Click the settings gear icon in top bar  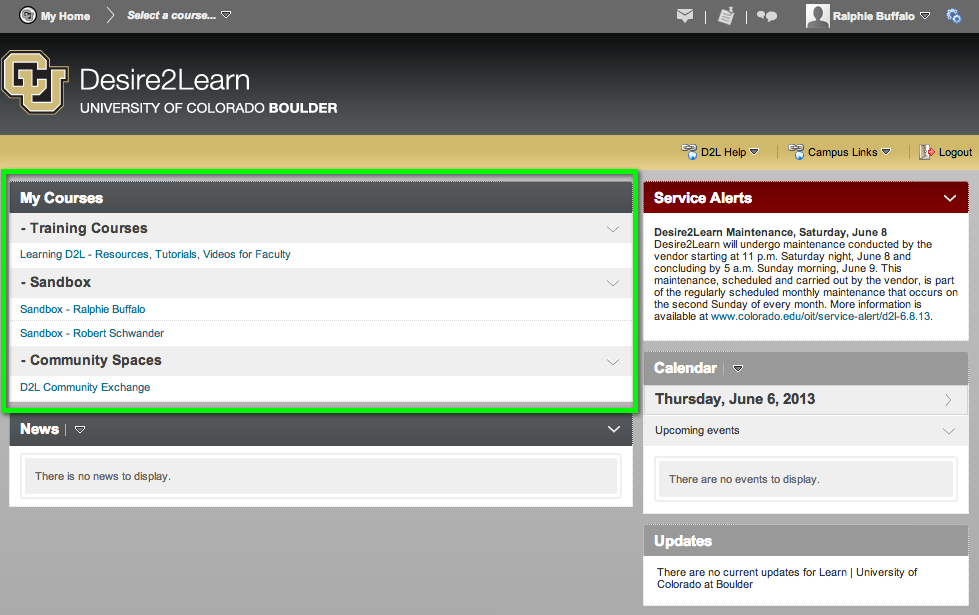coord(953,16)
